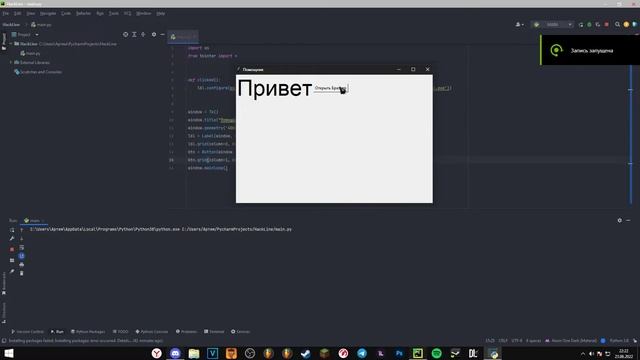Viewport: 640px width, 360px height.
Task: Click Run with Coverage icon in toolbar
Action: click(598, 24)
